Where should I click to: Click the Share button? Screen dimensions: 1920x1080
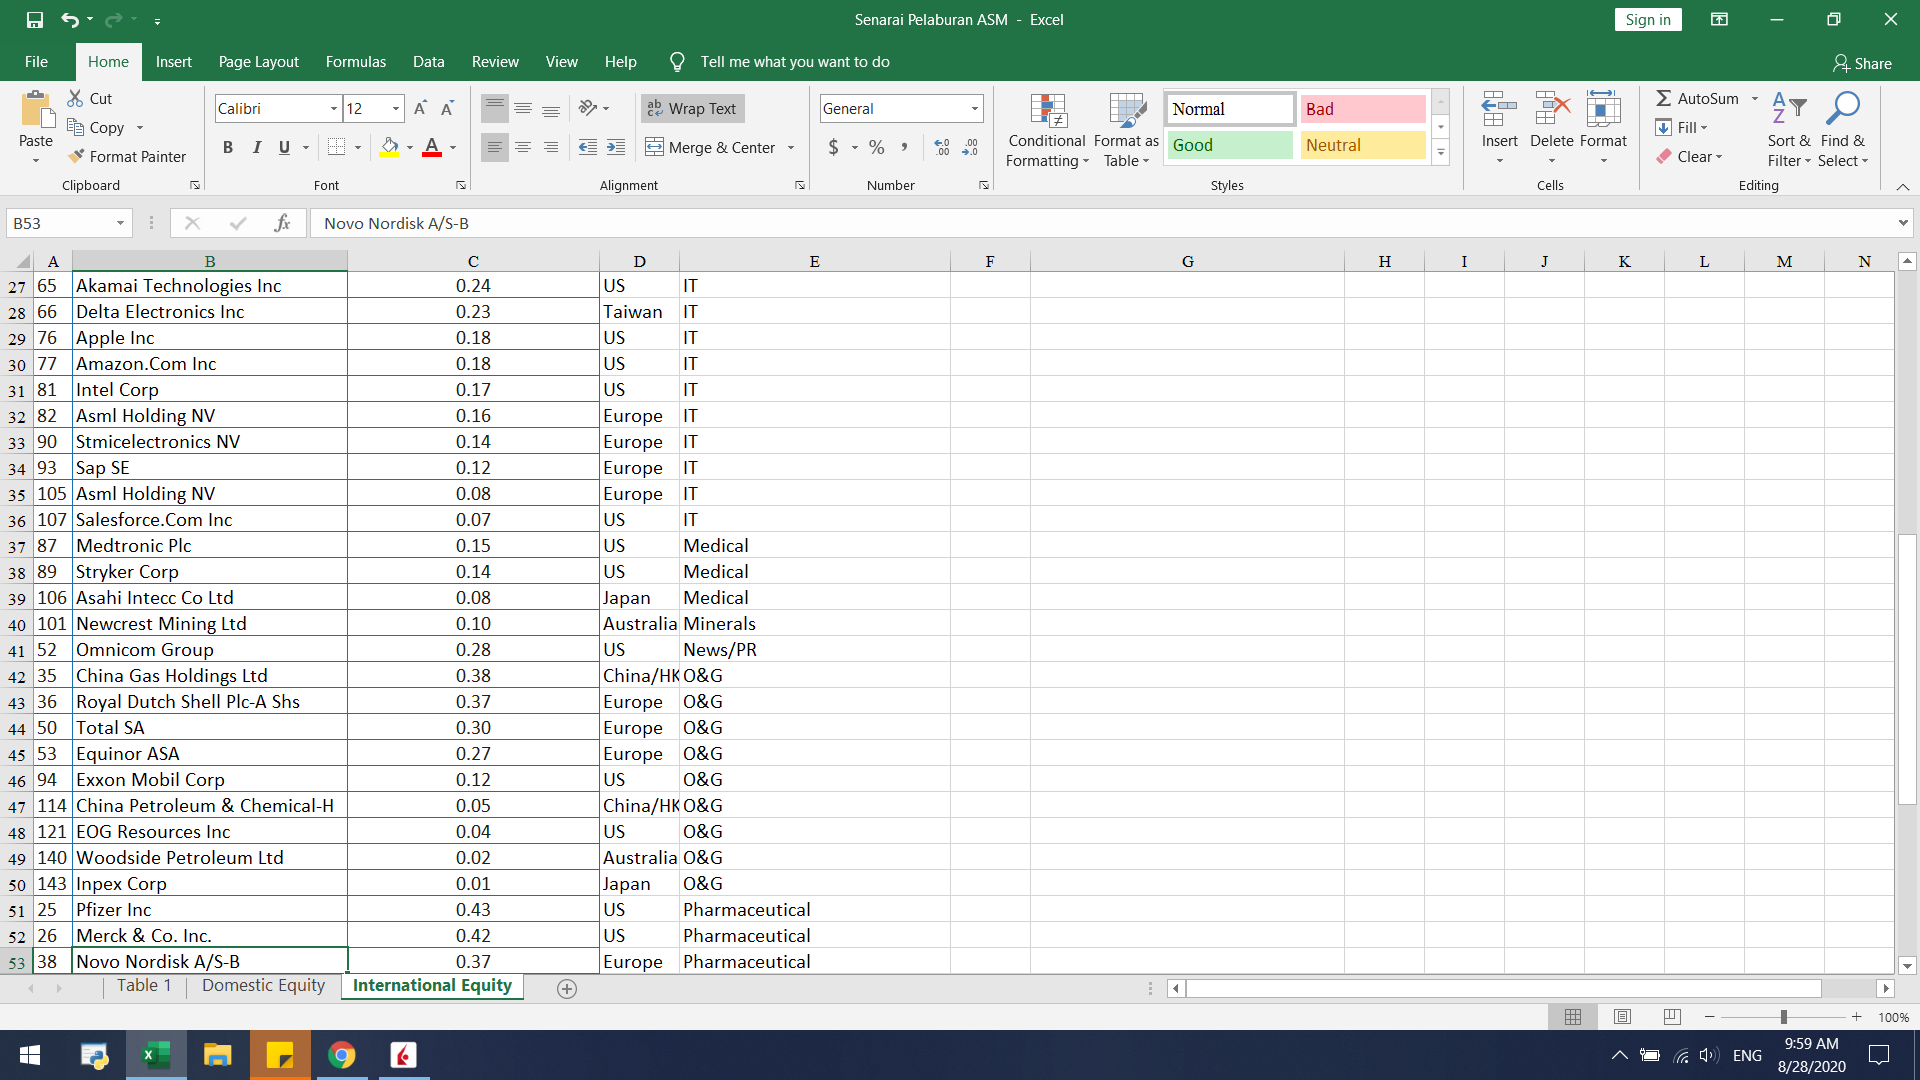(1862, 63)
